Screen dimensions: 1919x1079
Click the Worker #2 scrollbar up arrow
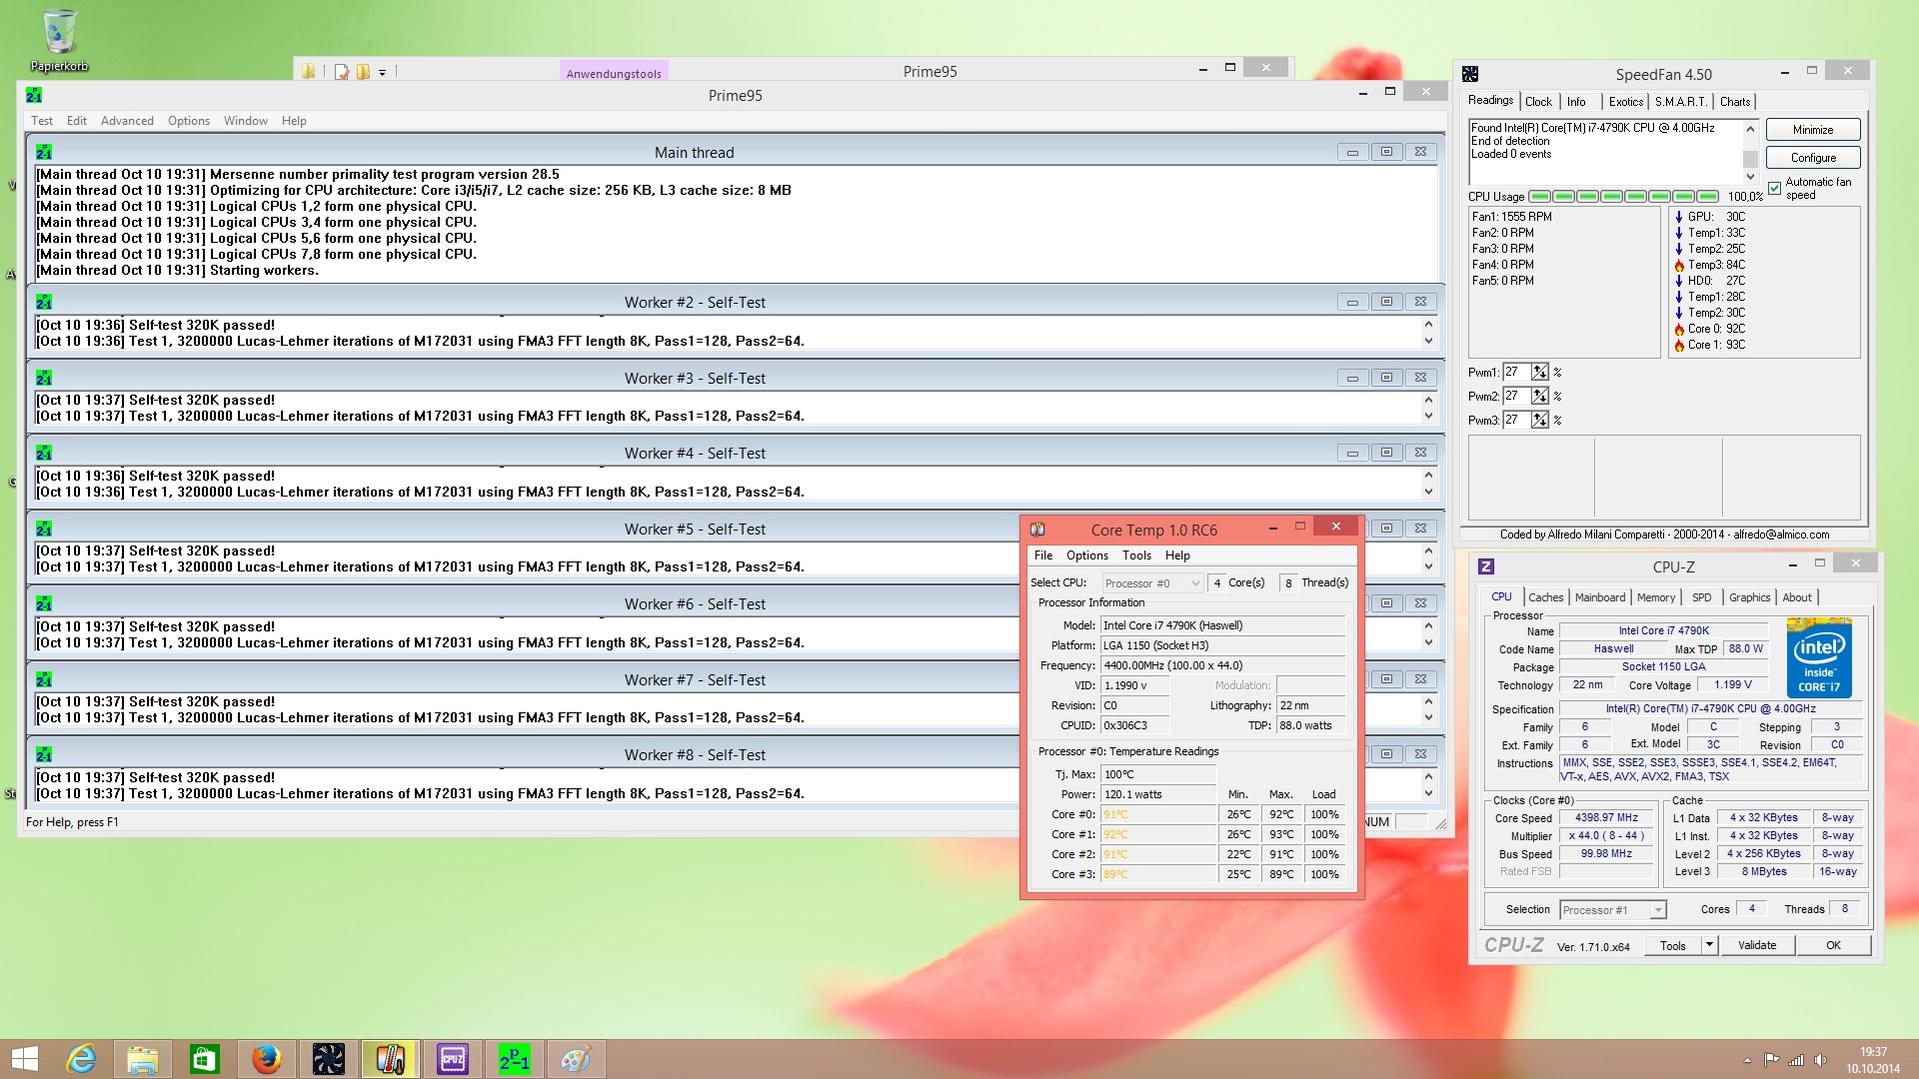click(x=1428, y=324)
